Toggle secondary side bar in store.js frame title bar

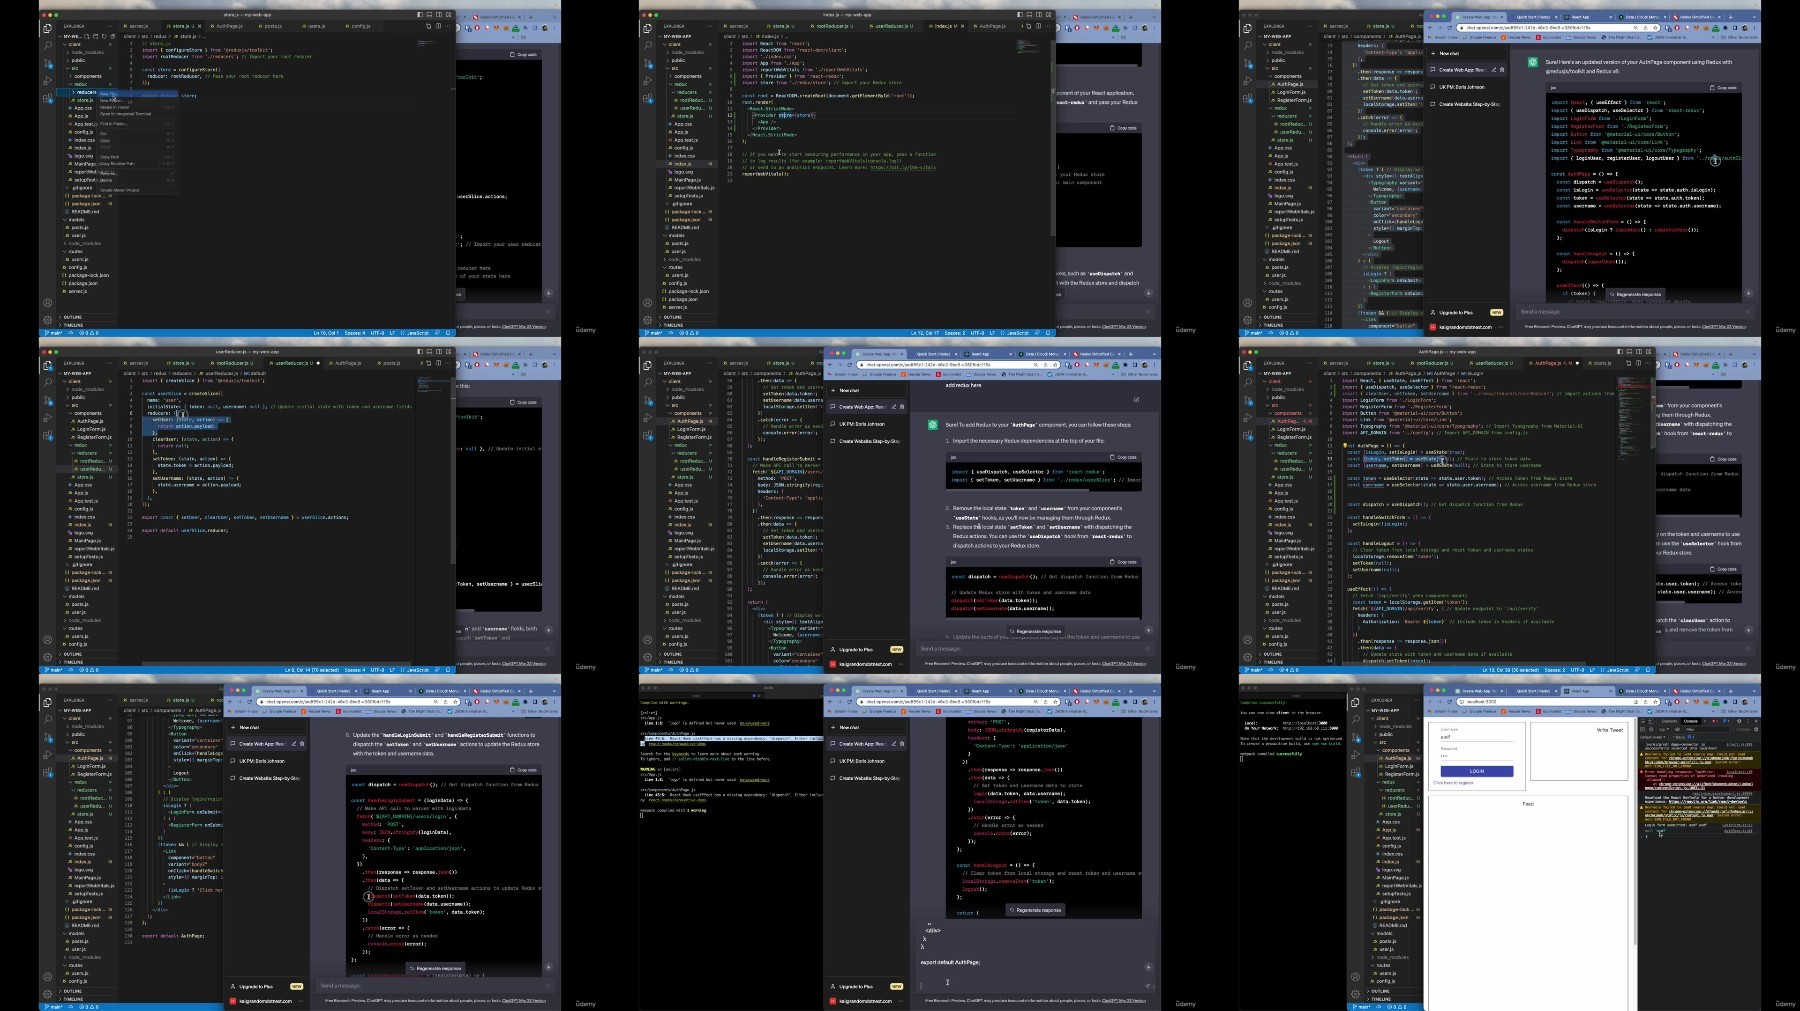point(439,15)
